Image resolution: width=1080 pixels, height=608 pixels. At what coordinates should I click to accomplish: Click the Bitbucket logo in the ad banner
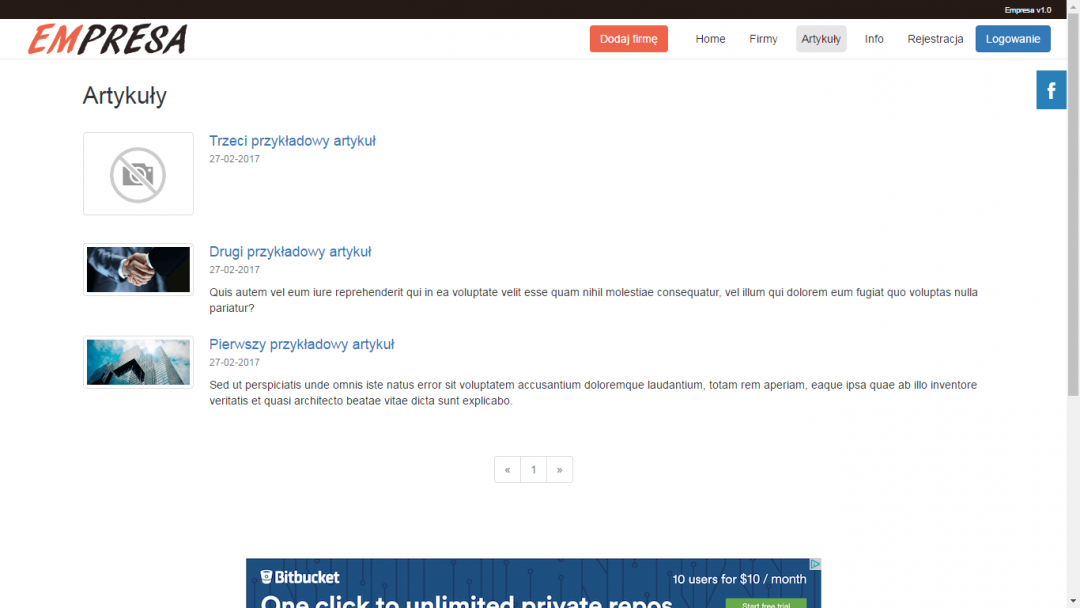(300, 577)
